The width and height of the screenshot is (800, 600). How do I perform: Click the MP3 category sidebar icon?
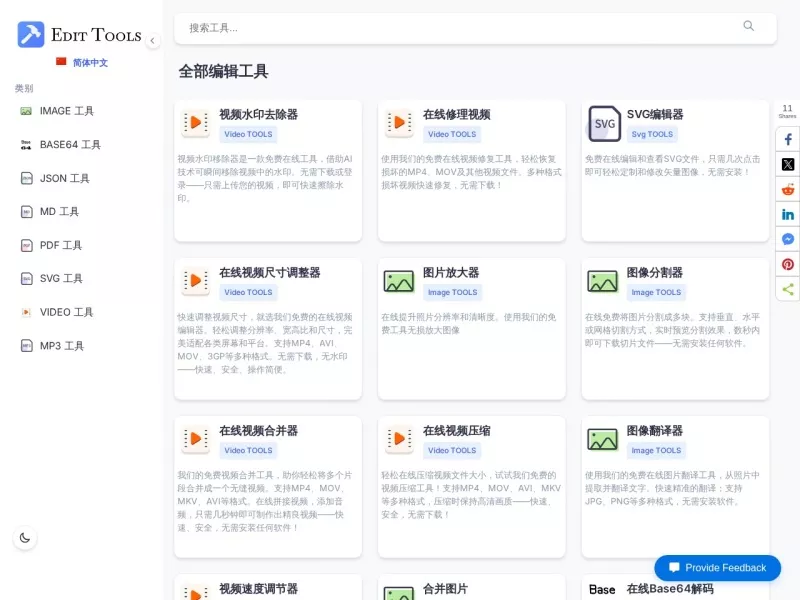click(26, 346)
